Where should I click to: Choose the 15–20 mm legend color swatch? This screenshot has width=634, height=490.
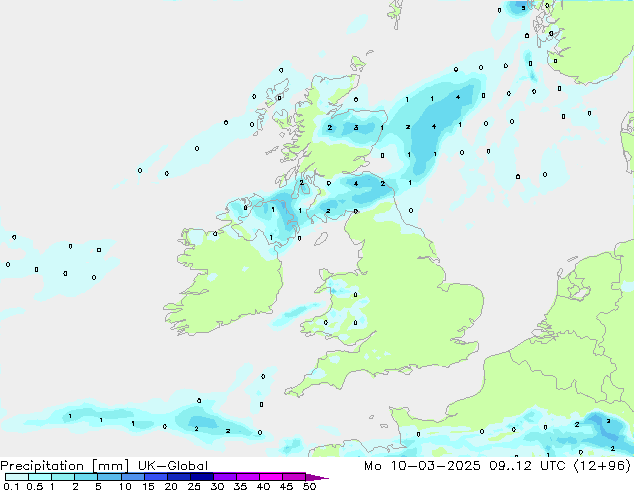[x=156, y=477]
